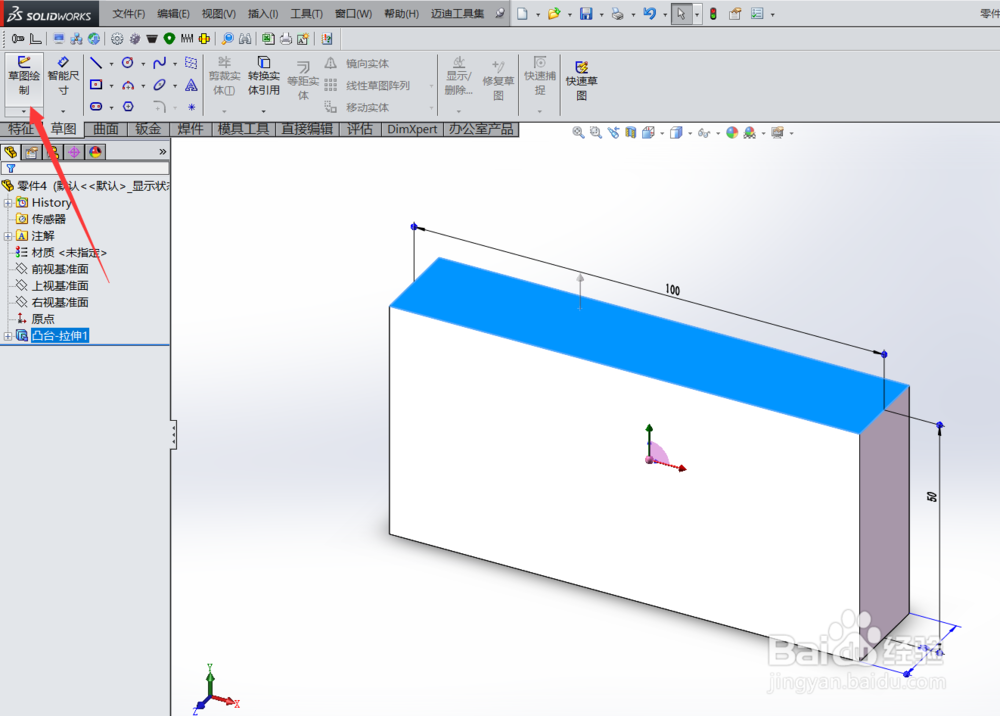Image resolution: width=1000 pixels, height=716 pixels.
Task: Select the 智能尺寸 Smart Dimension tool
Action: coord(63,76)
